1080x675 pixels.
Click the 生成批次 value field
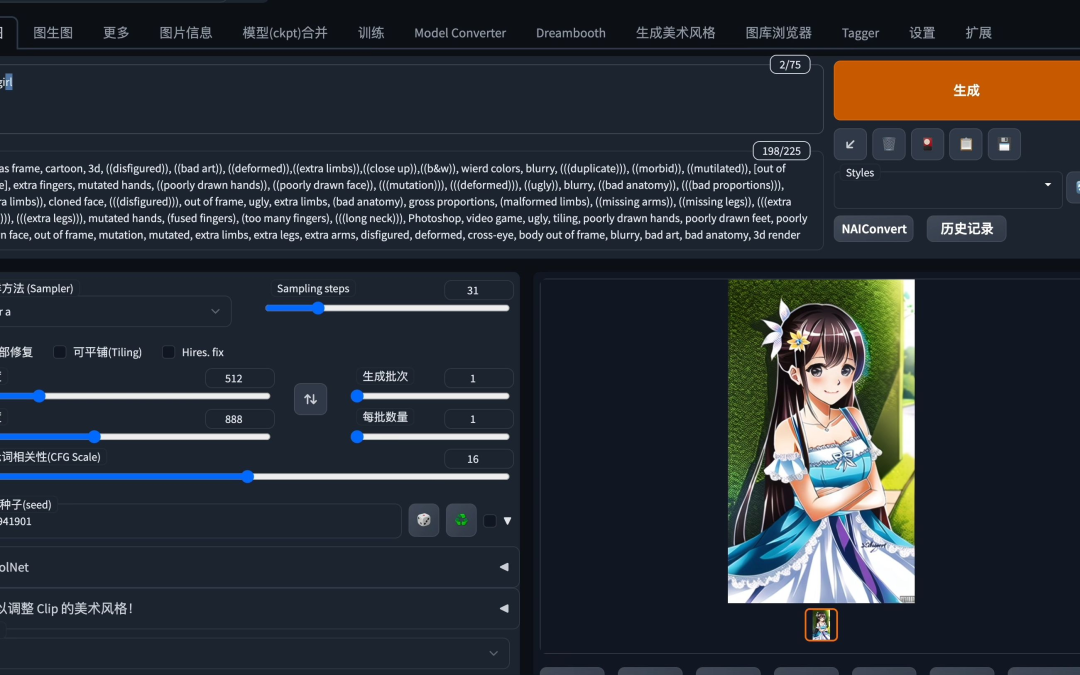[x=479, y=378]
